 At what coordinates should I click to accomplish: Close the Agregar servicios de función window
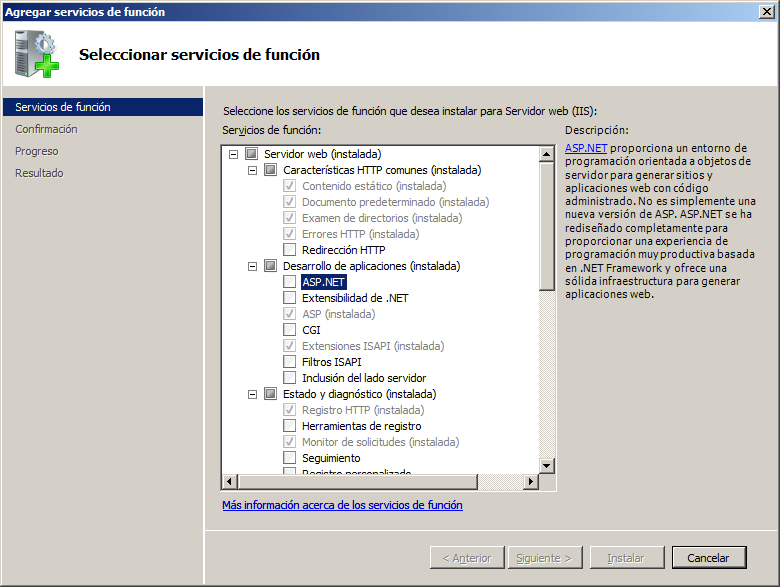click(x=765, y=12)
